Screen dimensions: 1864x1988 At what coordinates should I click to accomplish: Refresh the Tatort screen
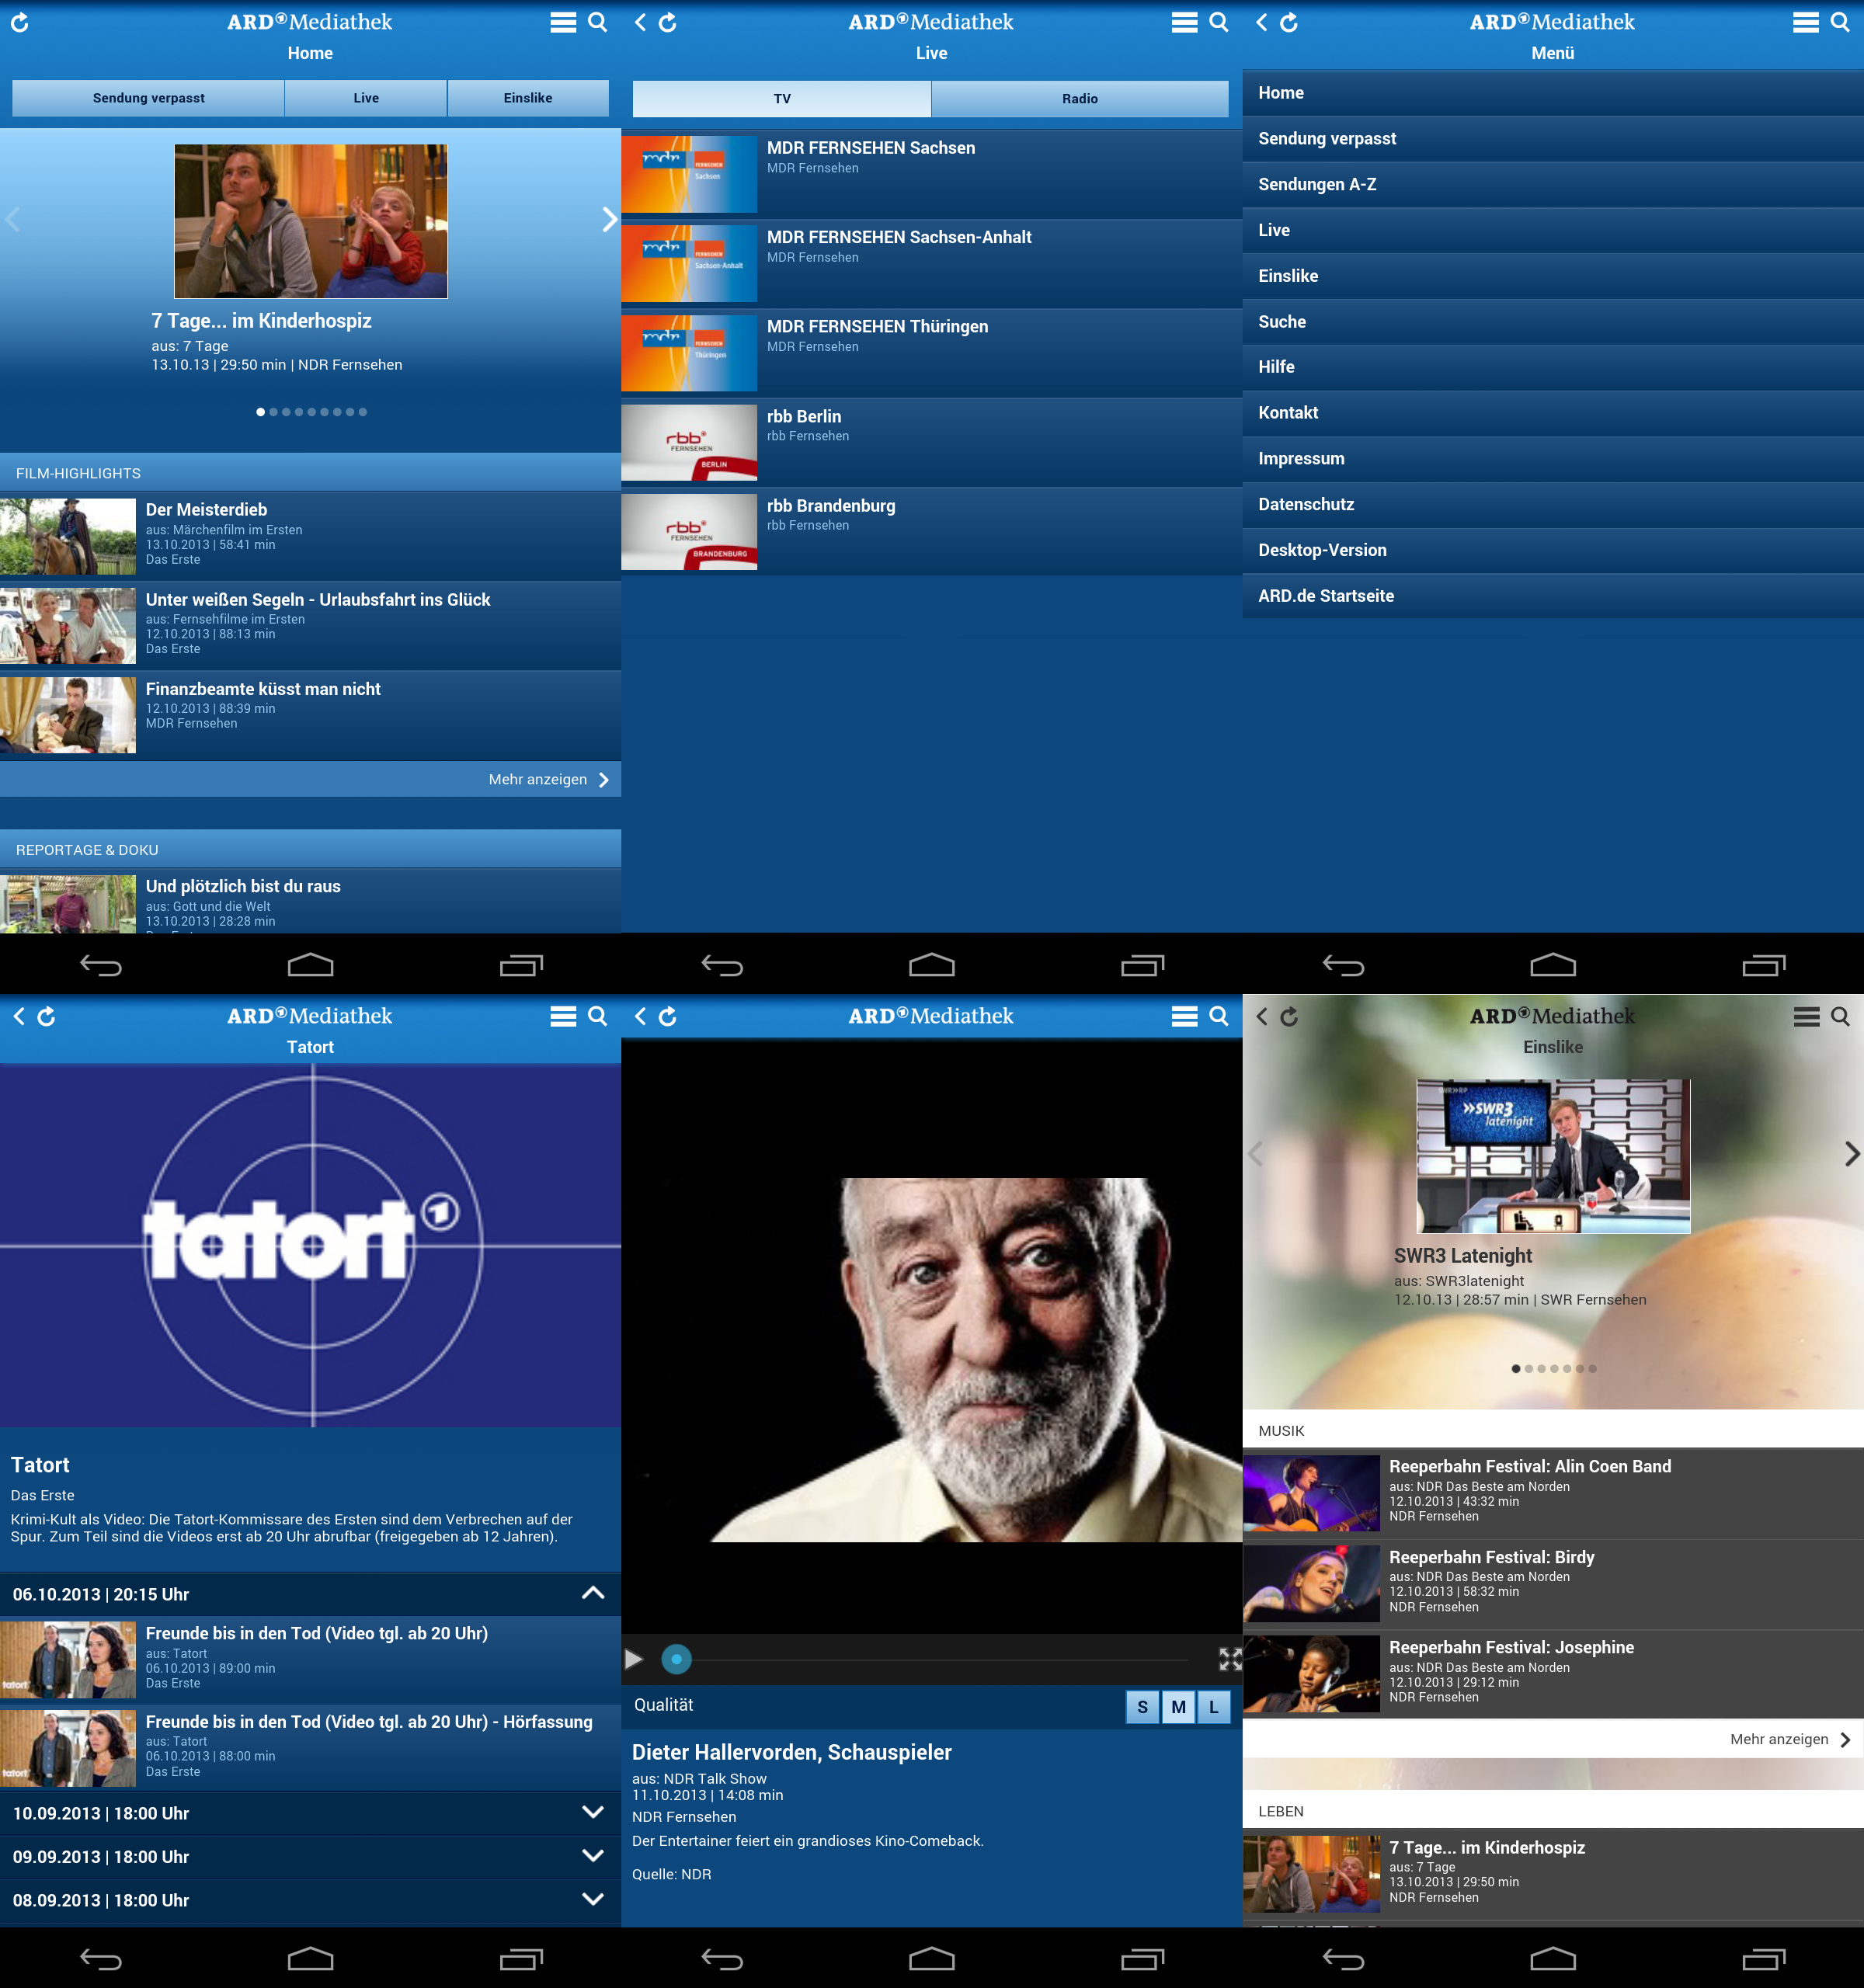coord(47,1016)
